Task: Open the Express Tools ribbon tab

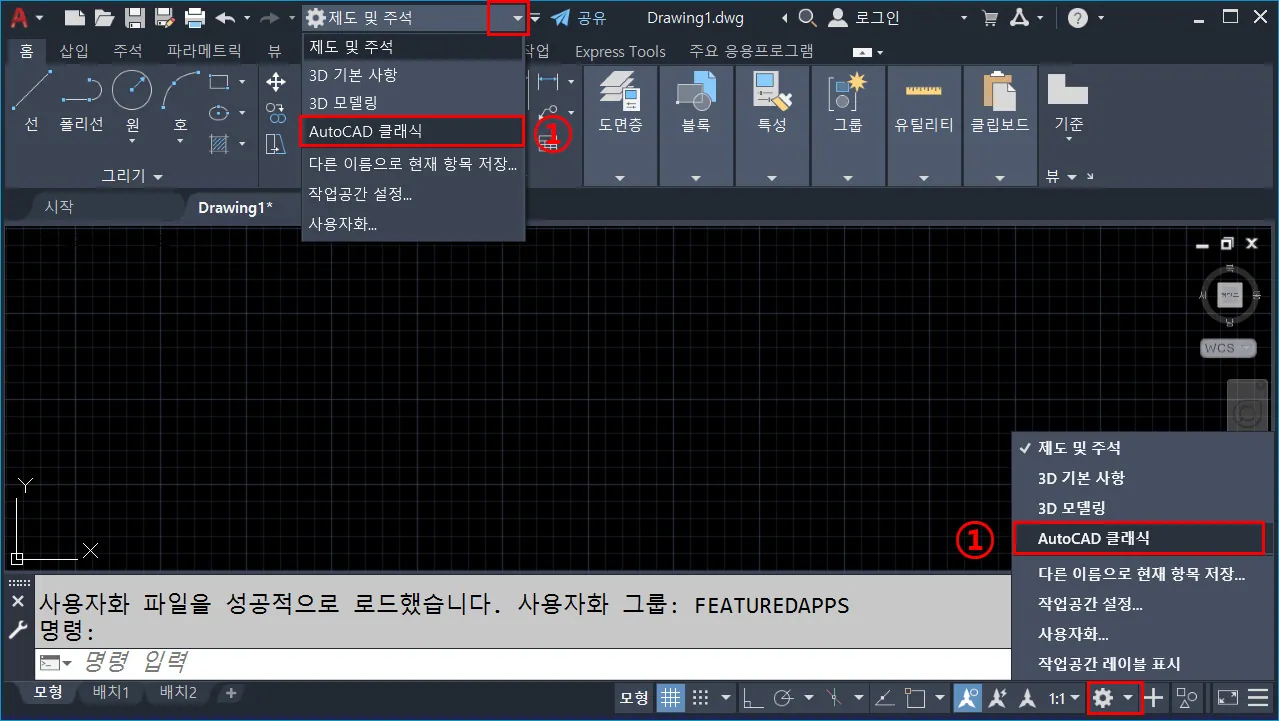Action: pos(620,51)
